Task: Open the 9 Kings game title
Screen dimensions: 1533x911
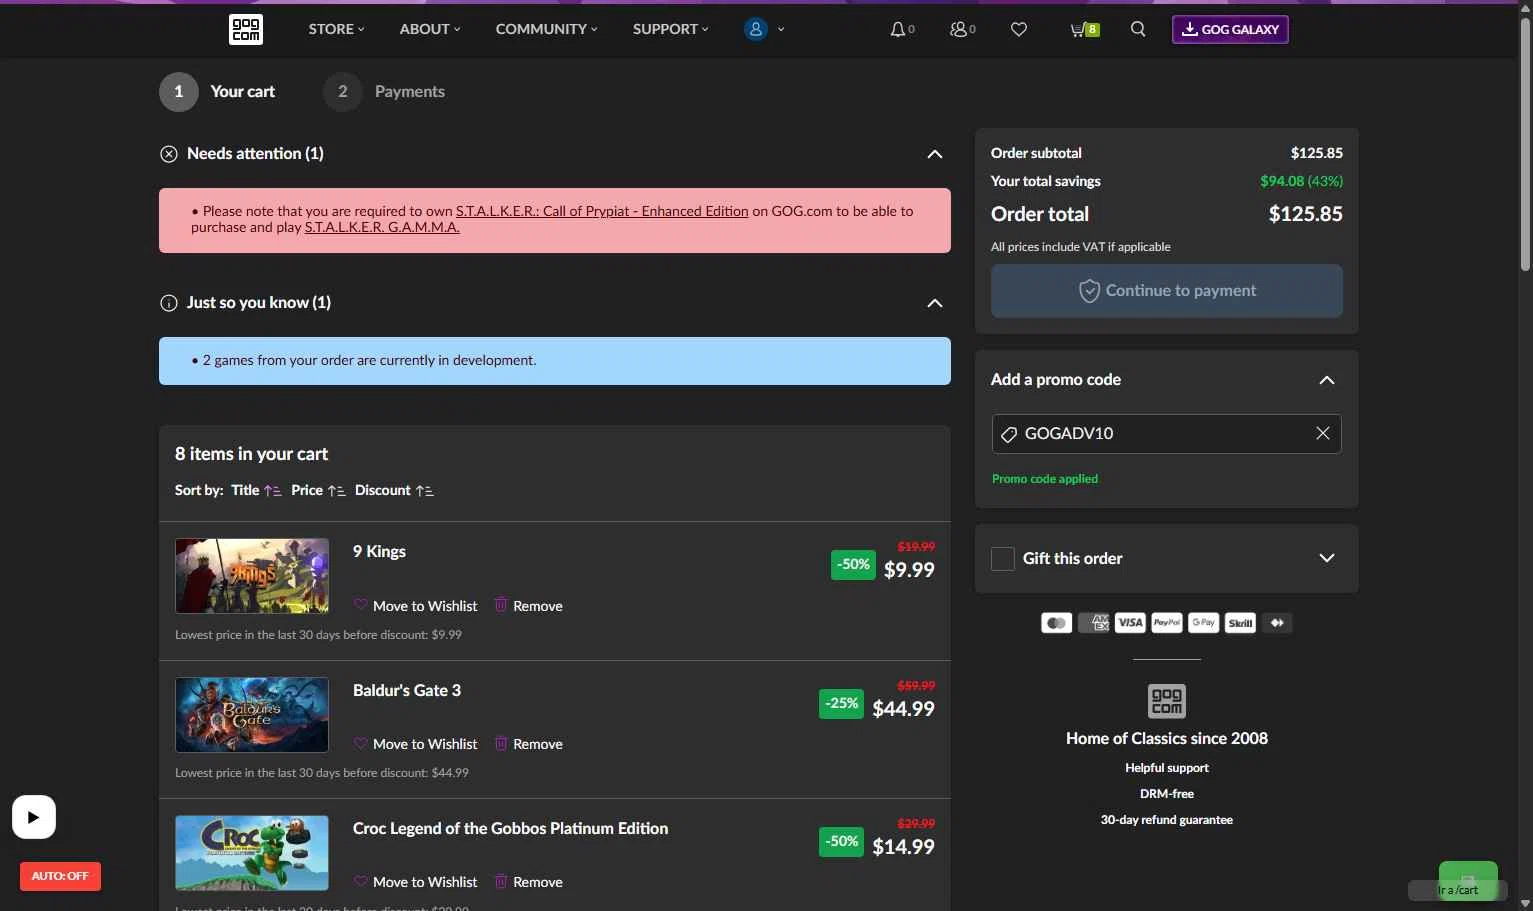Action: 379,551
